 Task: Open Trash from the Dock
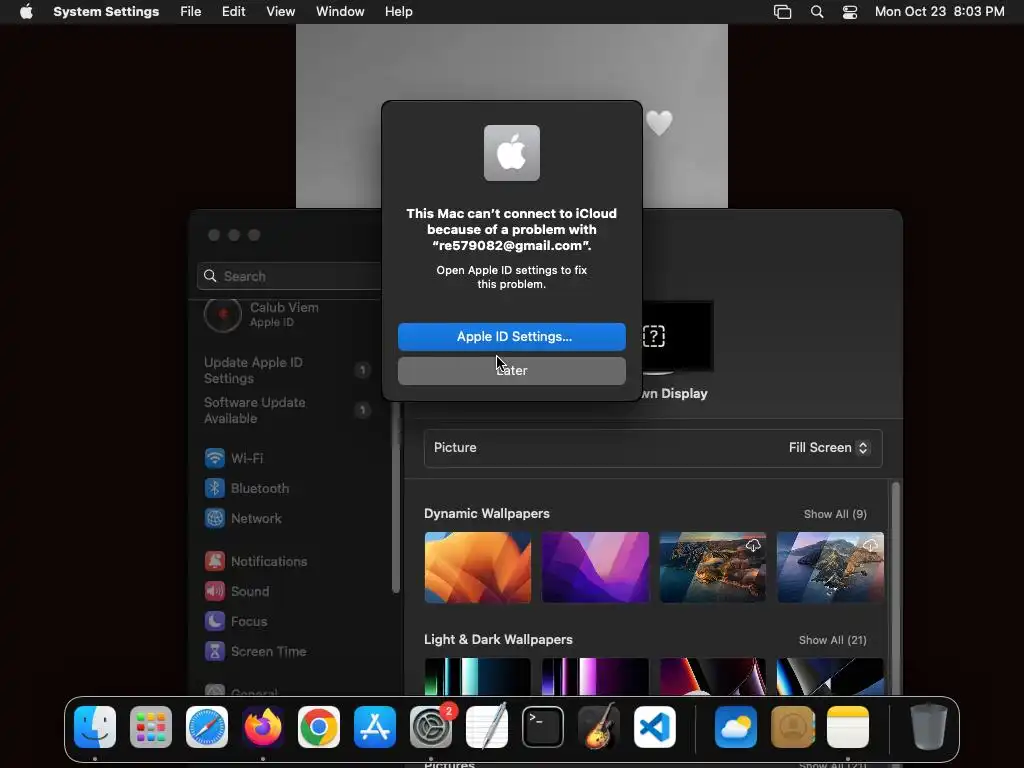pos(929,727)
